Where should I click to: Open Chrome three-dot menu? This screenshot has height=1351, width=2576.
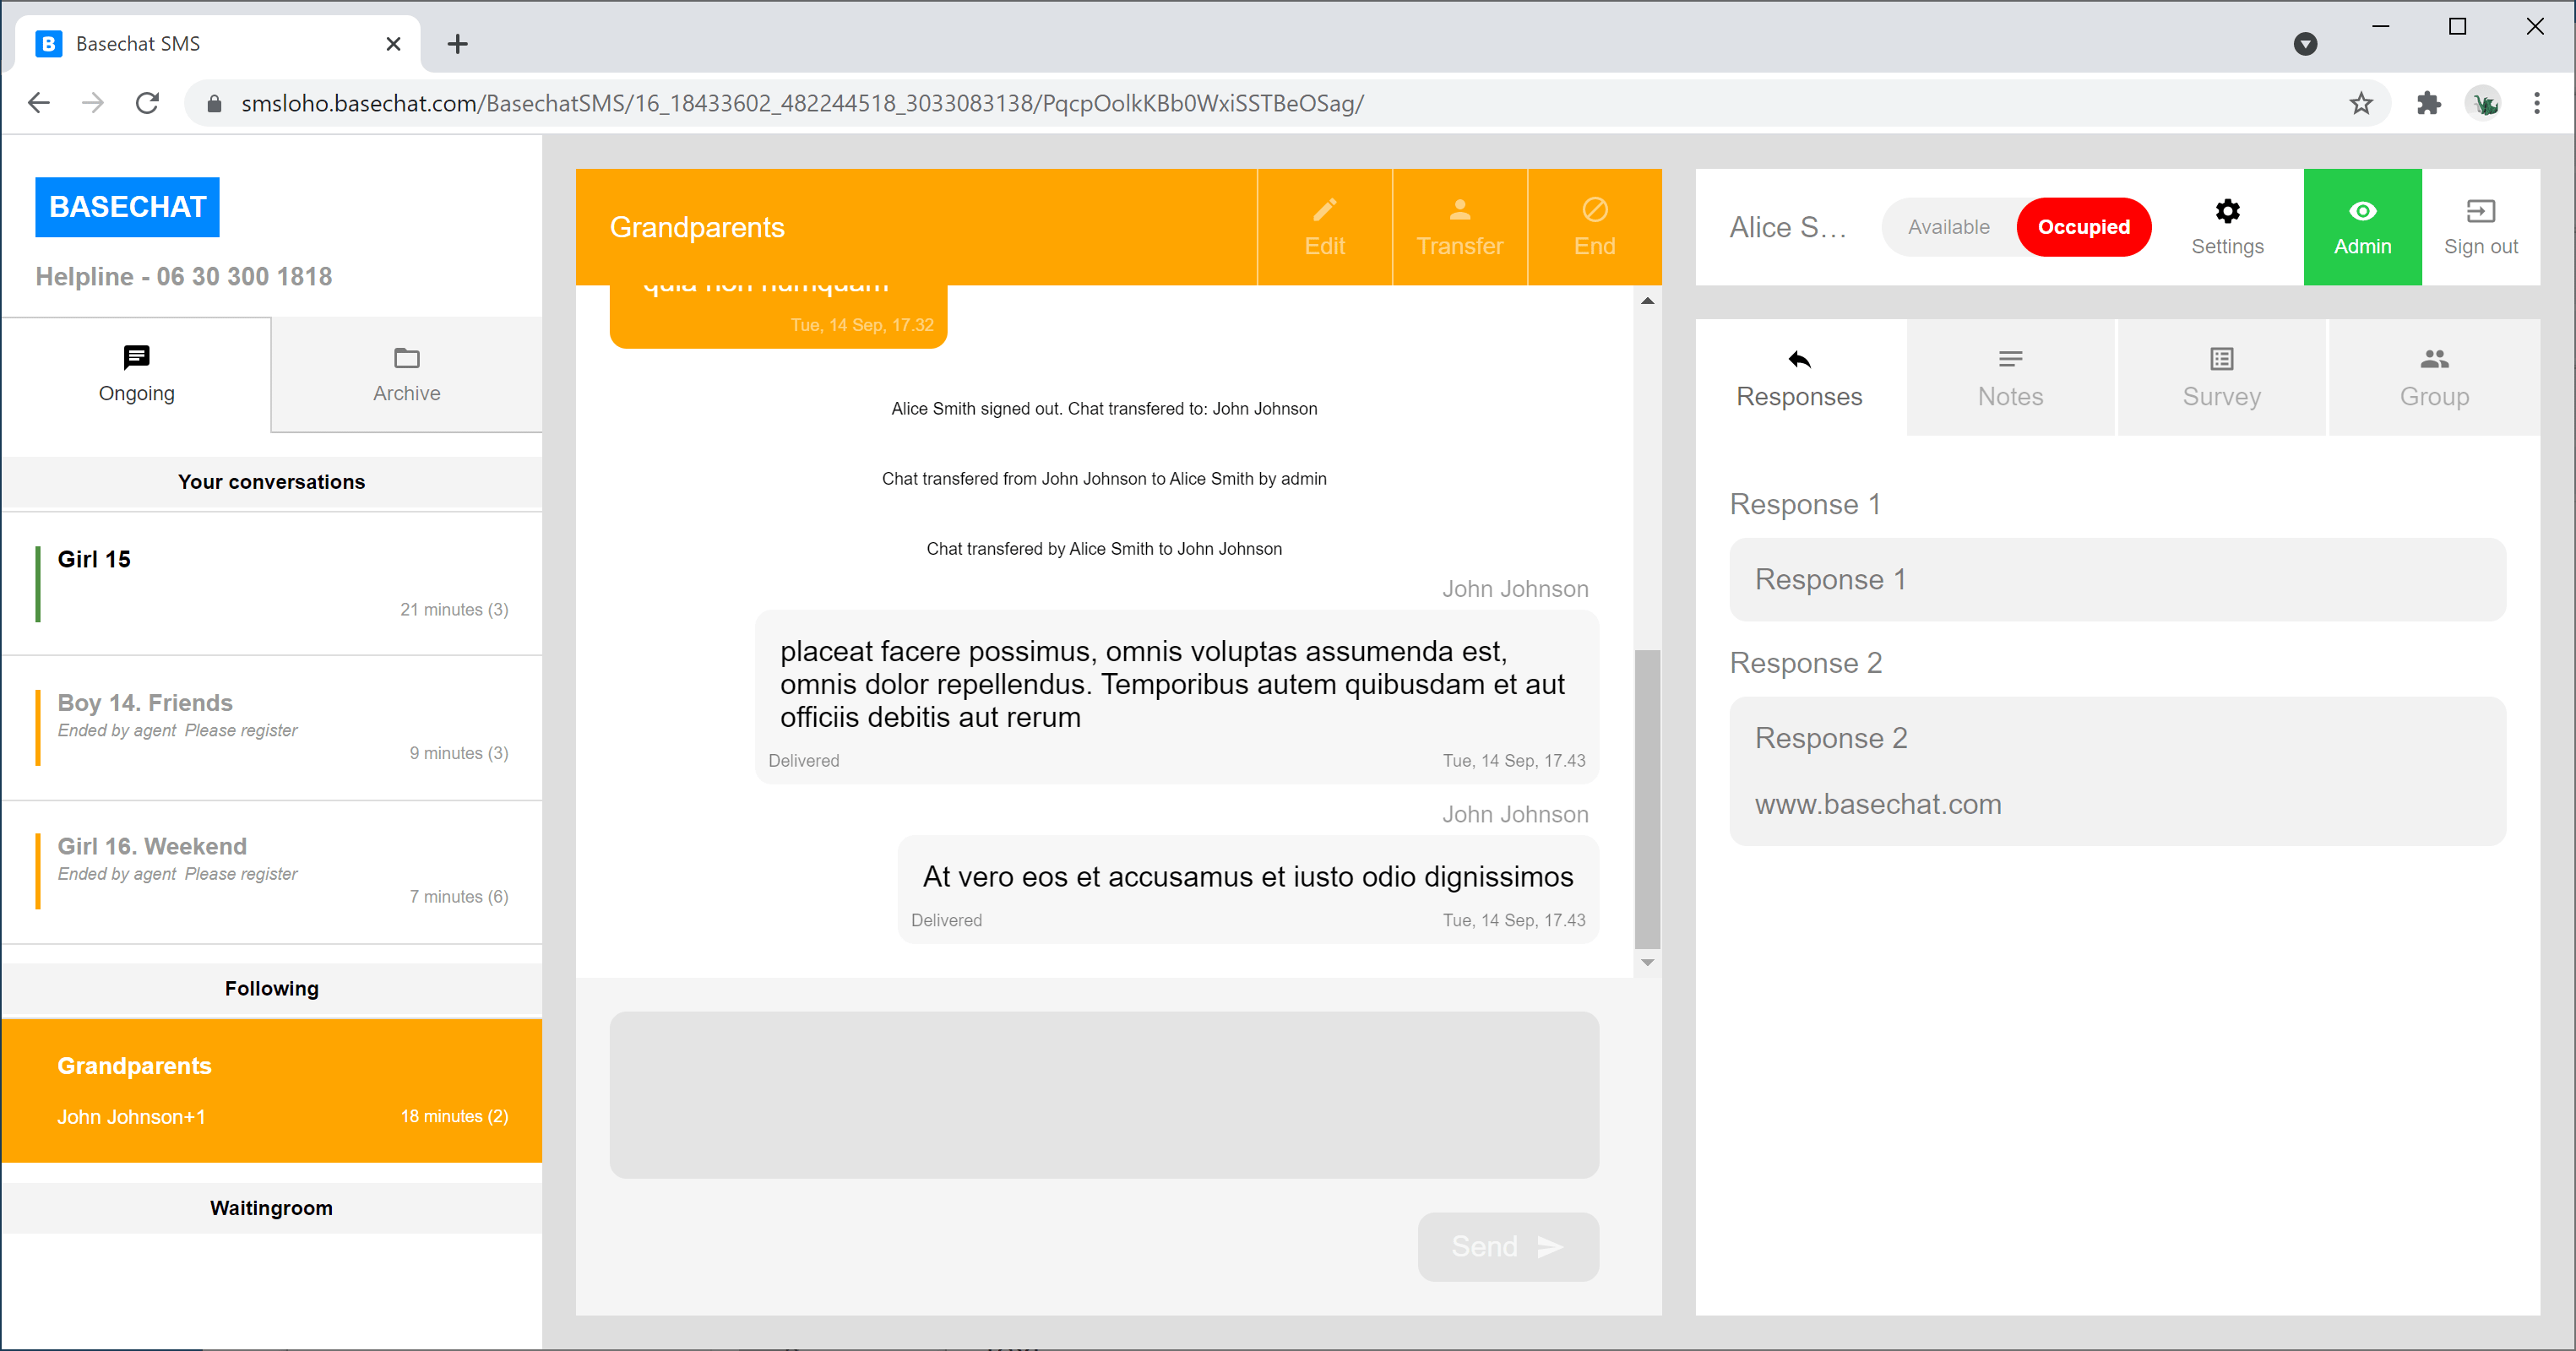(2537, 103)
